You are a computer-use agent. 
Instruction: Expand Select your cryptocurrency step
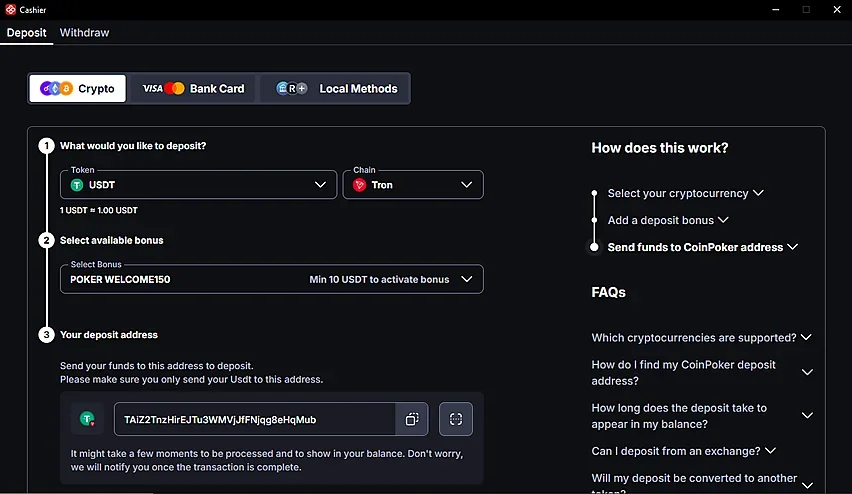click(686, 193)
